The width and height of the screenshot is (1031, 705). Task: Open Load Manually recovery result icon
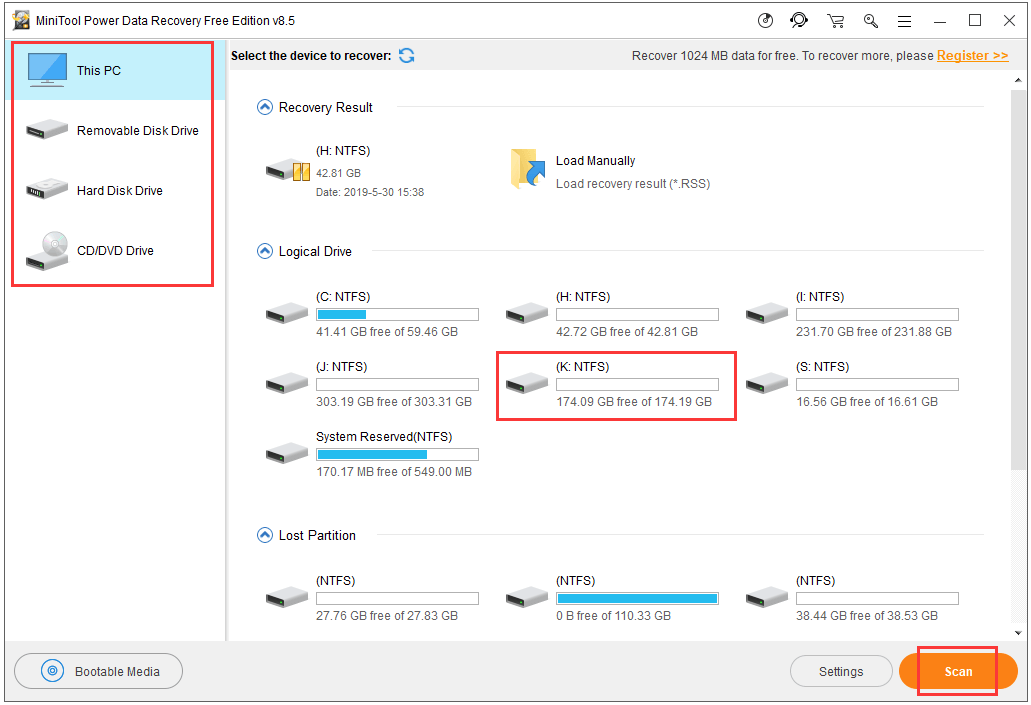point(527,169)
